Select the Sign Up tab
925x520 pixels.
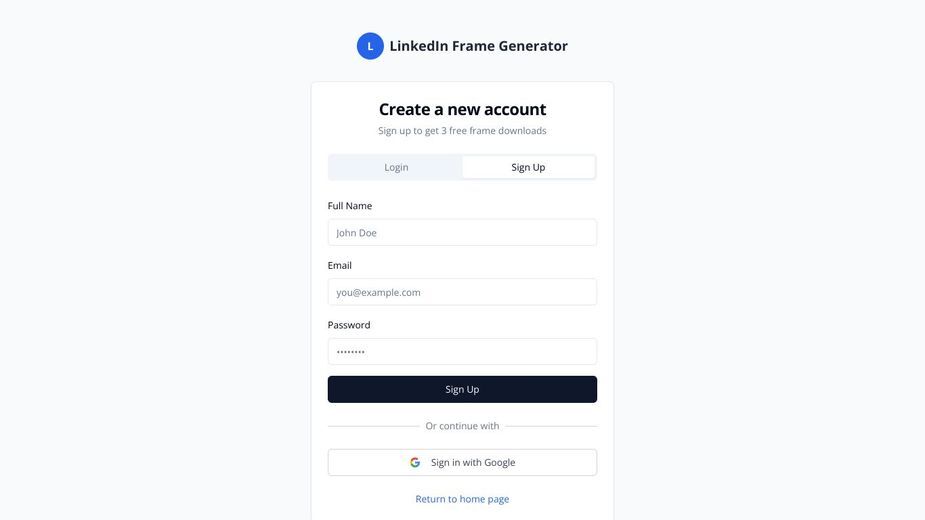tap(529, 168)
